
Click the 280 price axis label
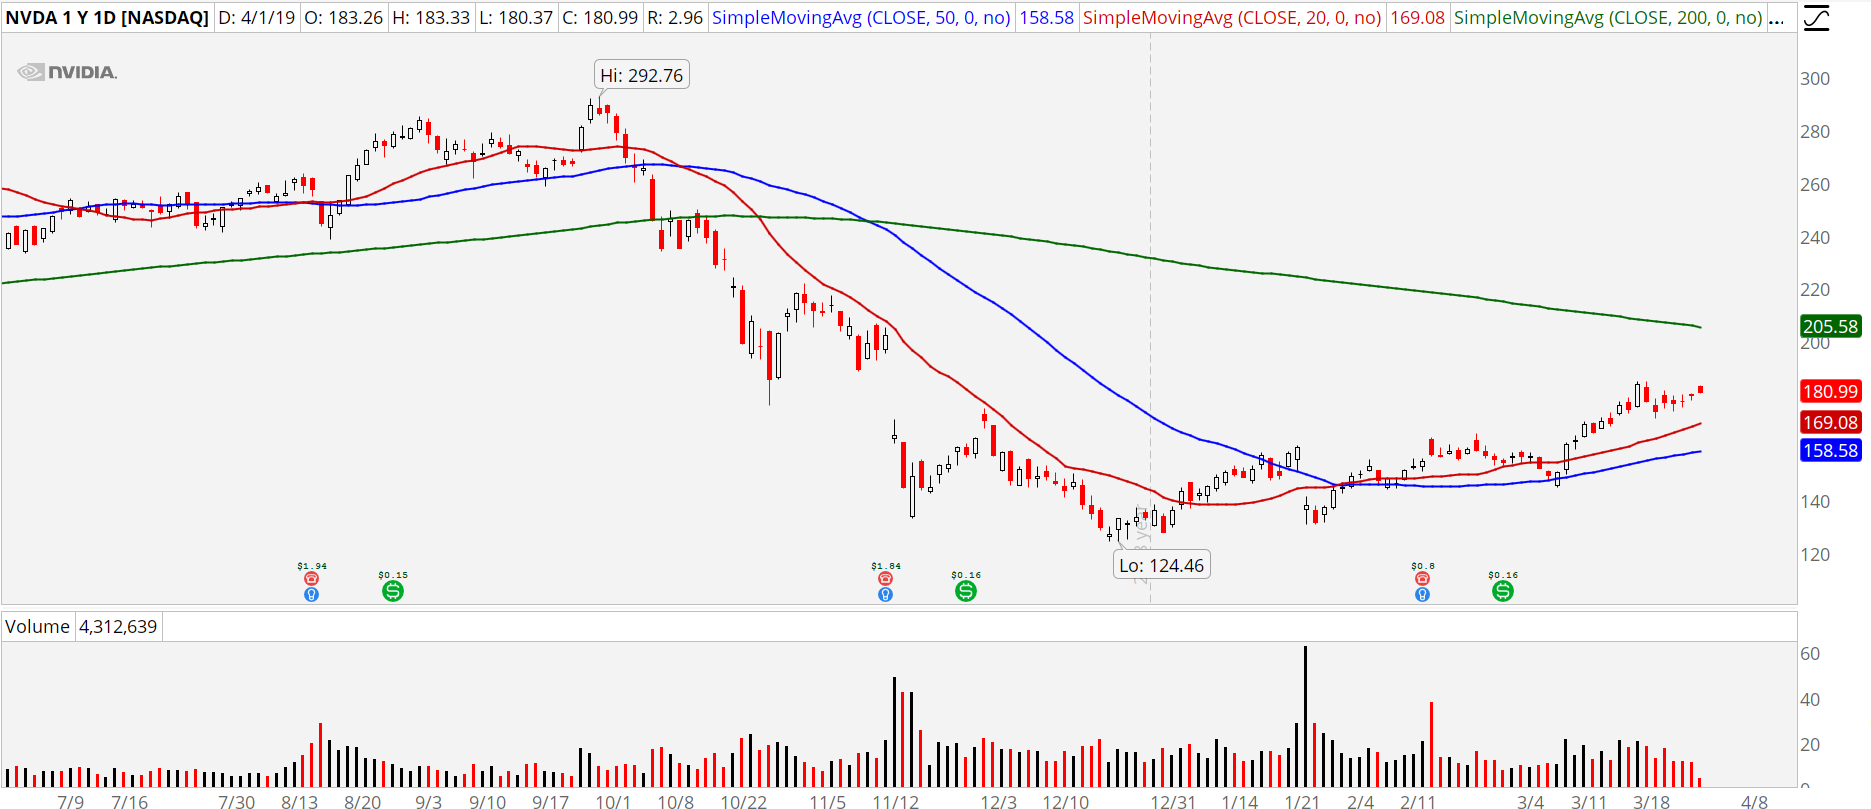click(1815, 132)
